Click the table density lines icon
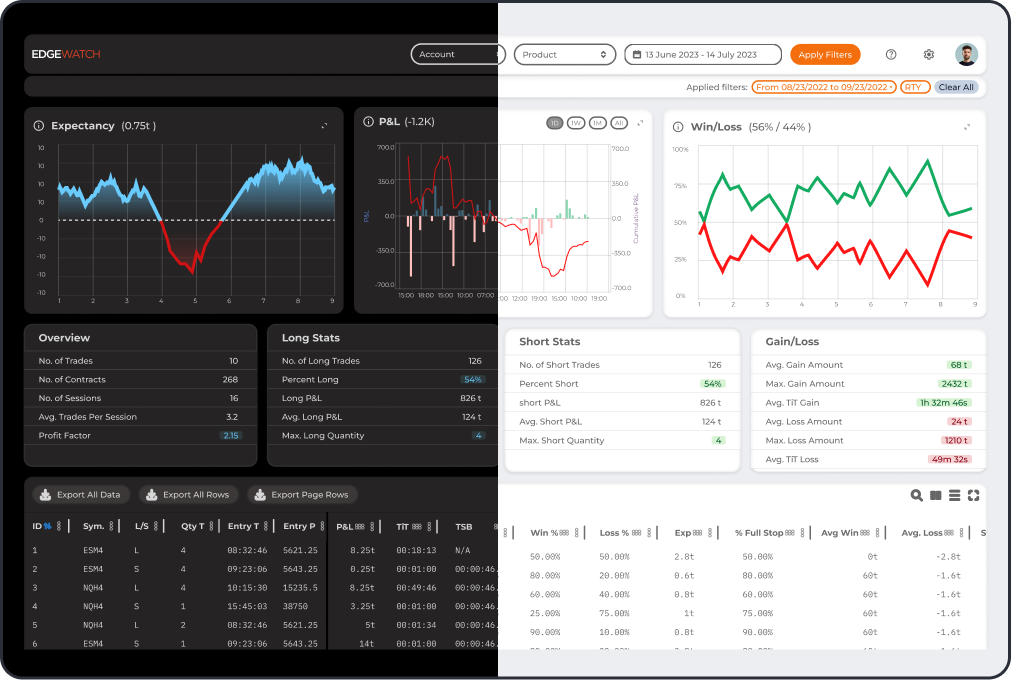The height and width of the screenshot is (680, 1011). 954,495
